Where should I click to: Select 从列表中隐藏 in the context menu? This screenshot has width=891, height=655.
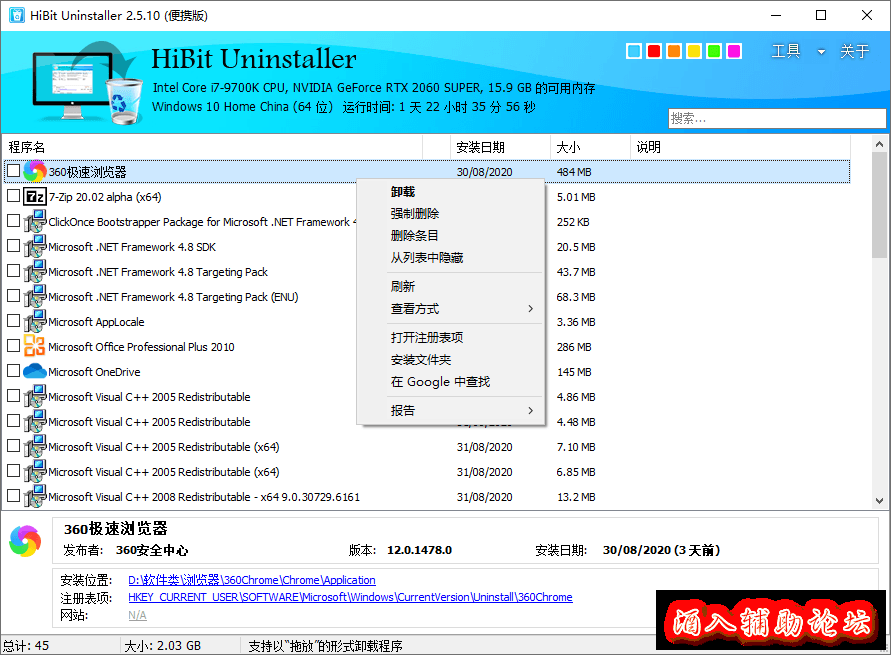(450, 258)
